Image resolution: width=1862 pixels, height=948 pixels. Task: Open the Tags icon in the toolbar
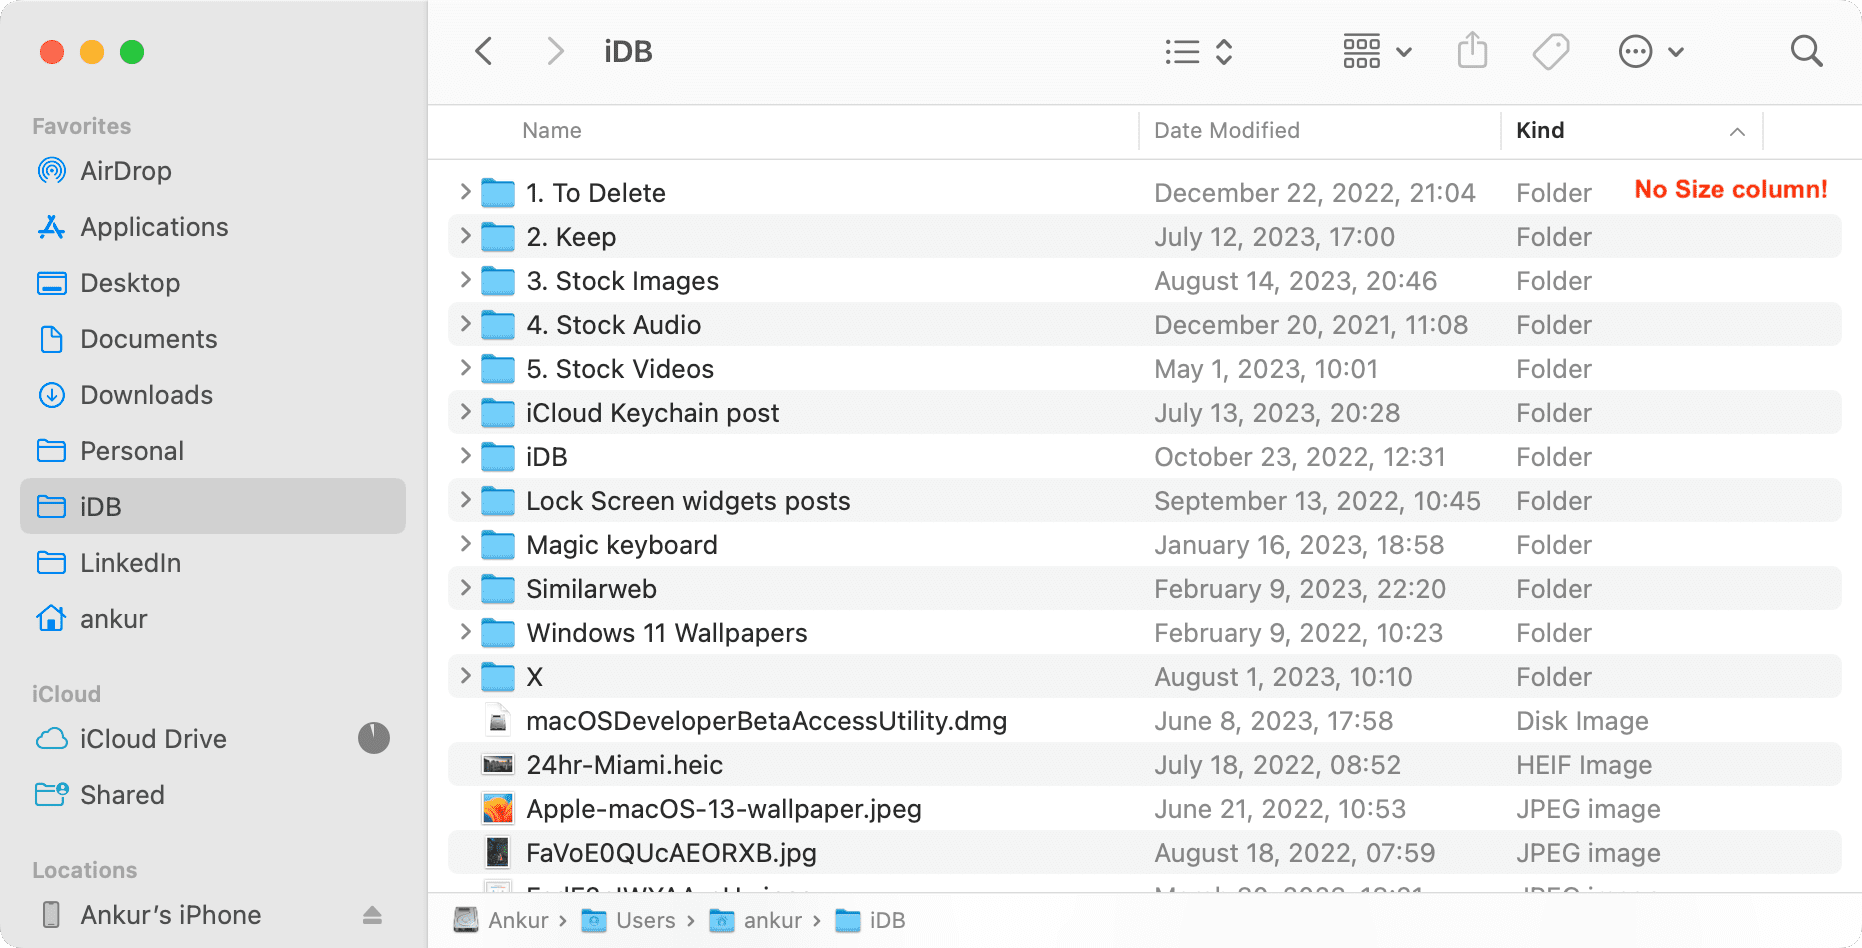tap(1549, 50)
